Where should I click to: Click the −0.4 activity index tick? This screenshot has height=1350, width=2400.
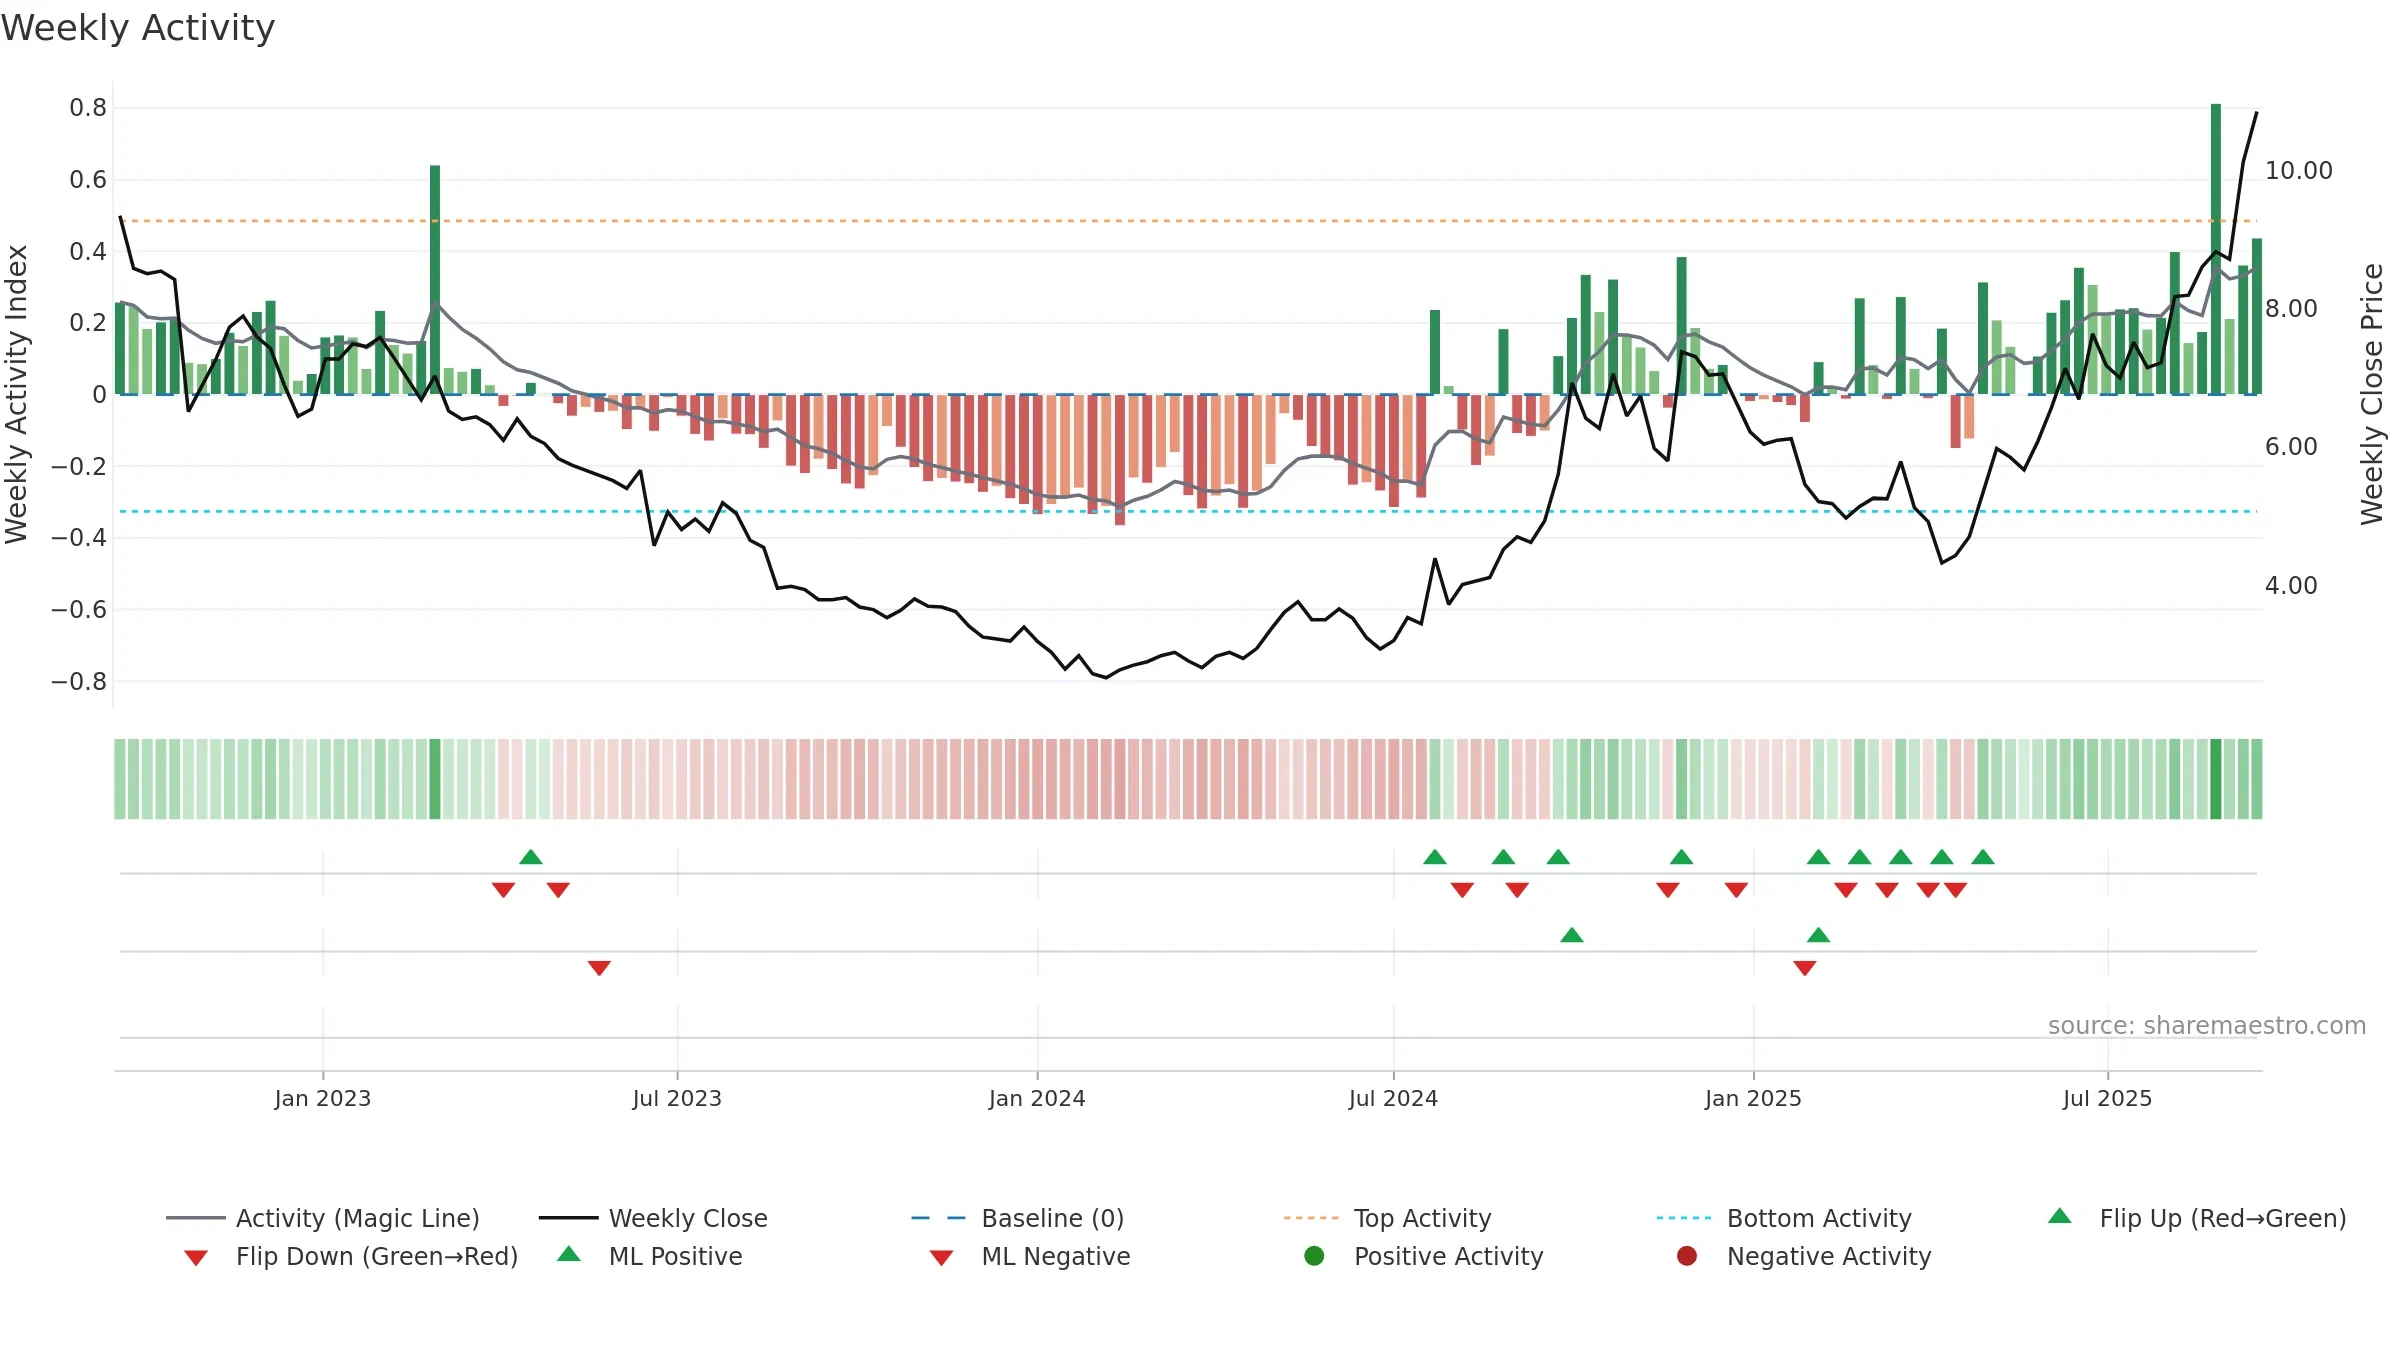79,538
